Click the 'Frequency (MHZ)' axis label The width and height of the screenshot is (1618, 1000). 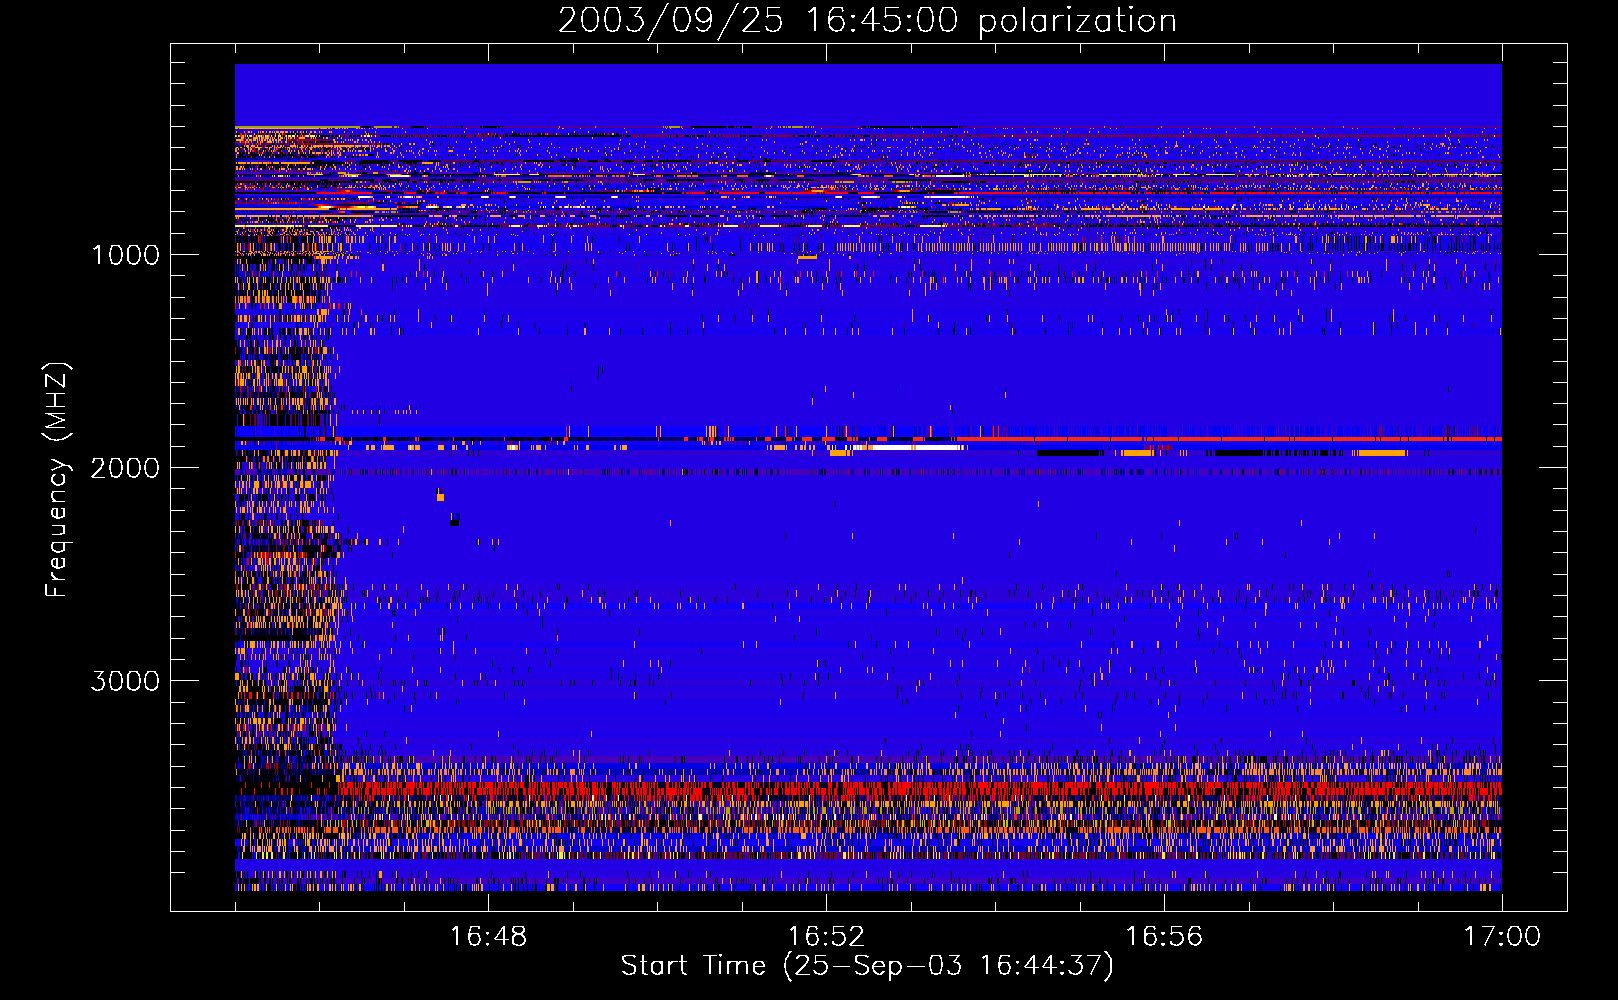point(57,480)
